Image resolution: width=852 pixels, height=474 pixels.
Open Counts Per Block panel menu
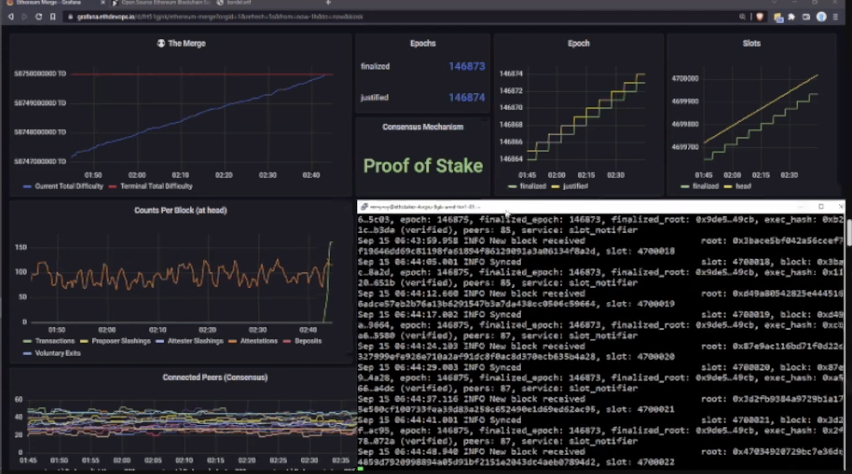(180, 210)
